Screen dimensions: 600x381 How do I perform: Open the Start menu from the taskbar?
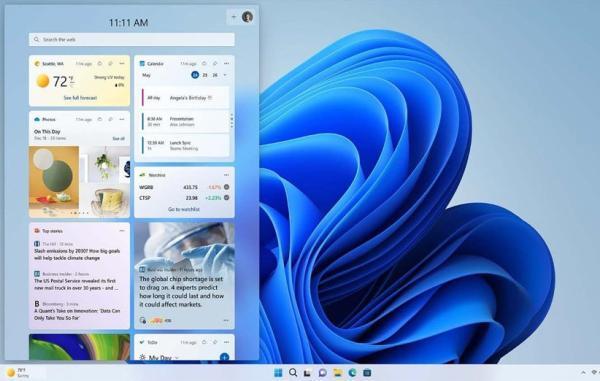278,373
